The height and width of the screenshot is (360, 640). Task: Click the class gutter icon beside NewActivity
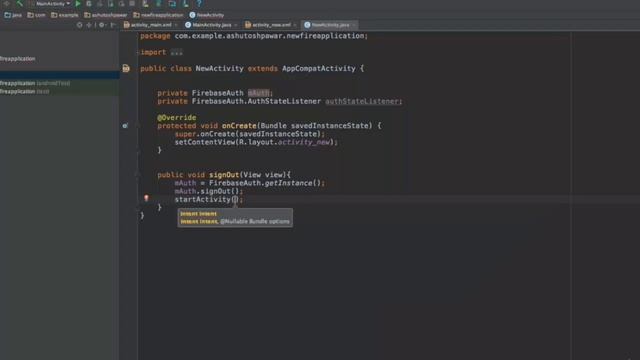[126, 69]
